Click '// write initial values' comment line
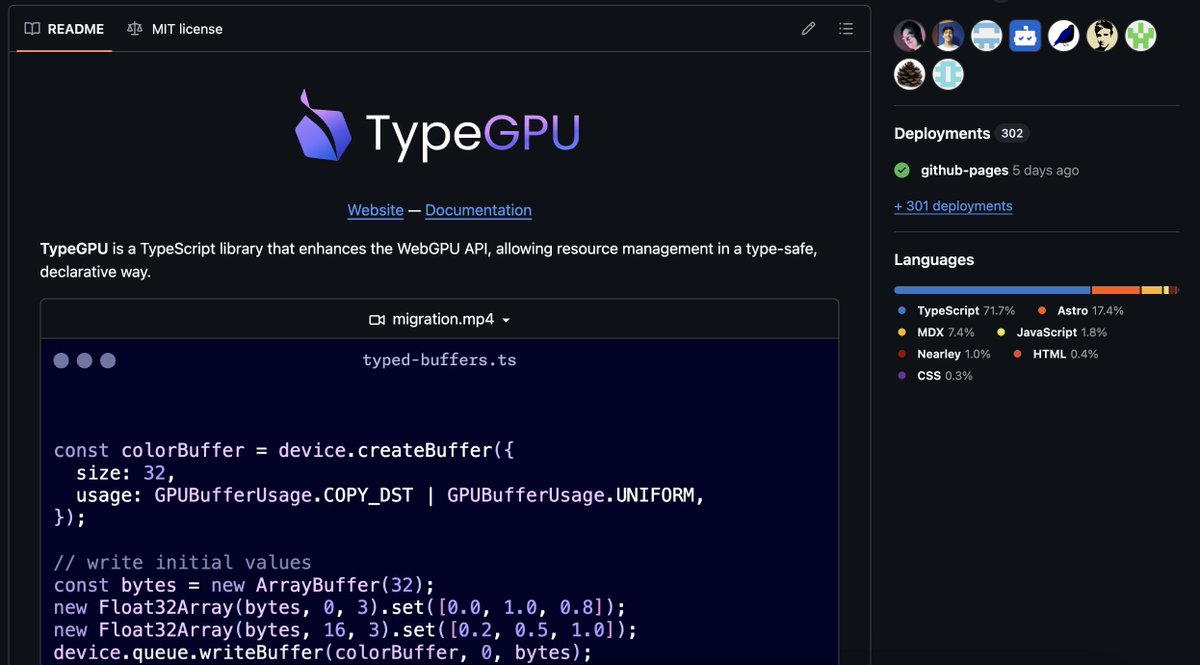1200x665 pixels. tap(182, 562)
